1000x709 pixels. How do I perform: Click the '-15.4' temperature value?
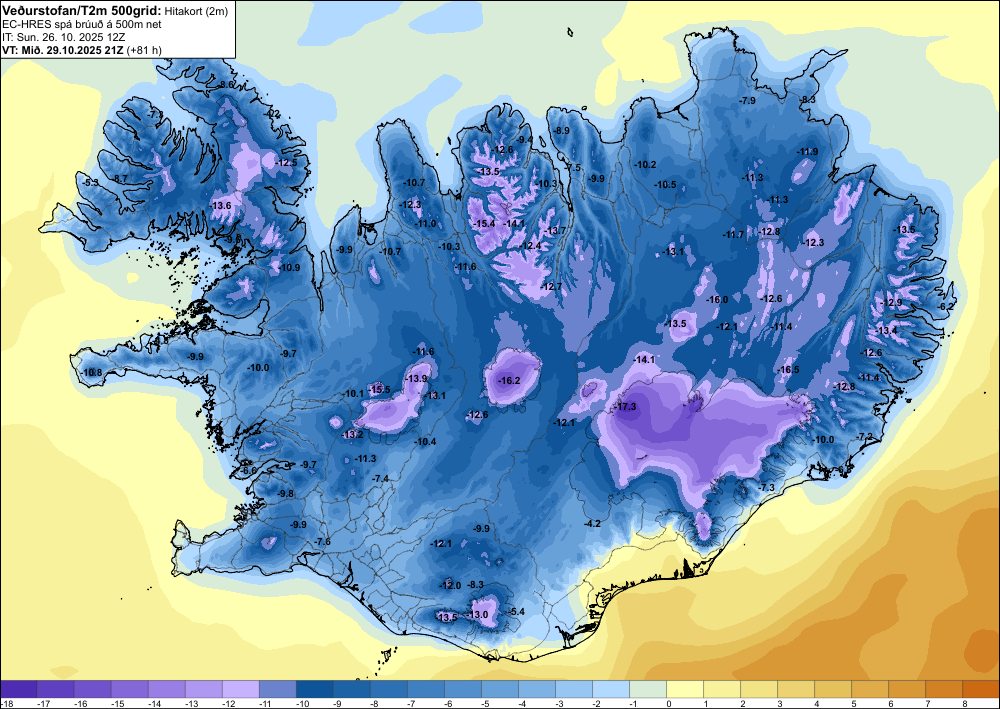coord(485,223)
